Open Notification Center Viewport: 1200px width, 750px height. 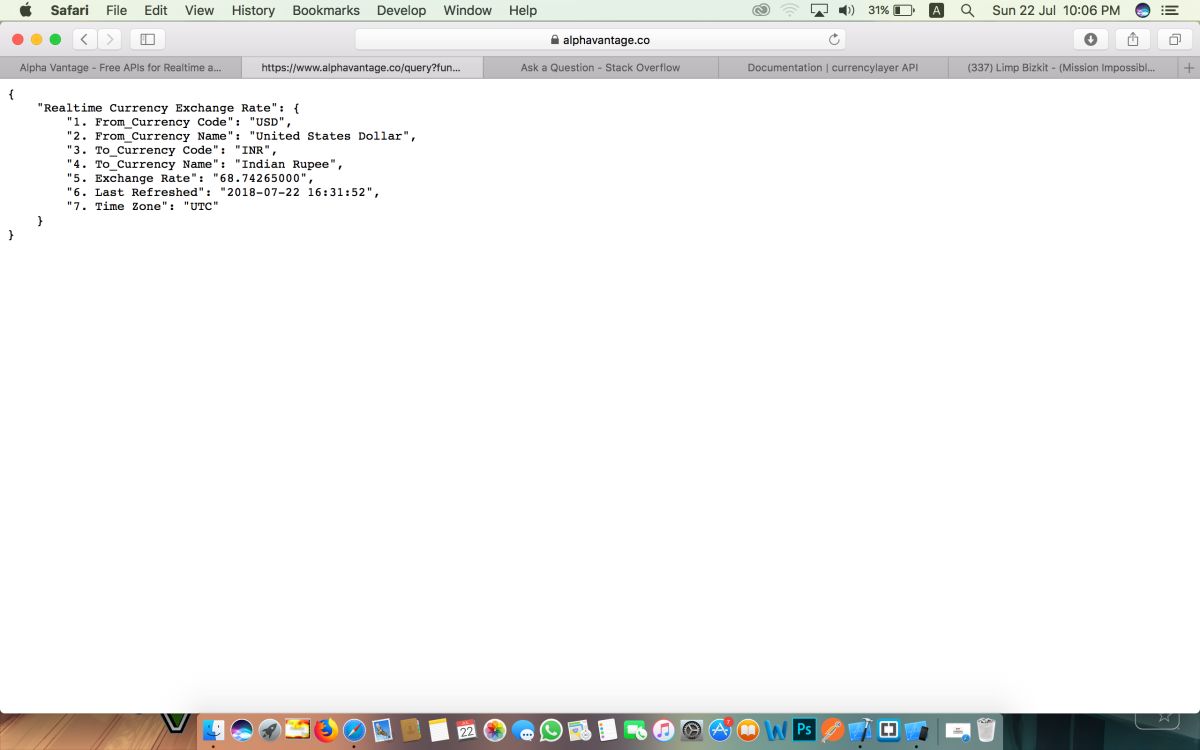[1170, 10]
